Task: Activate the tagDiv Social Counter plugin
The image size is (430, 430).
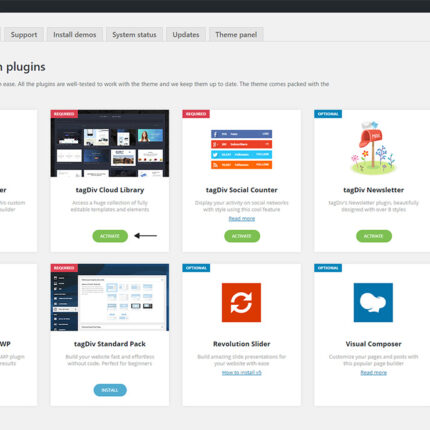Action: point(242,236)
